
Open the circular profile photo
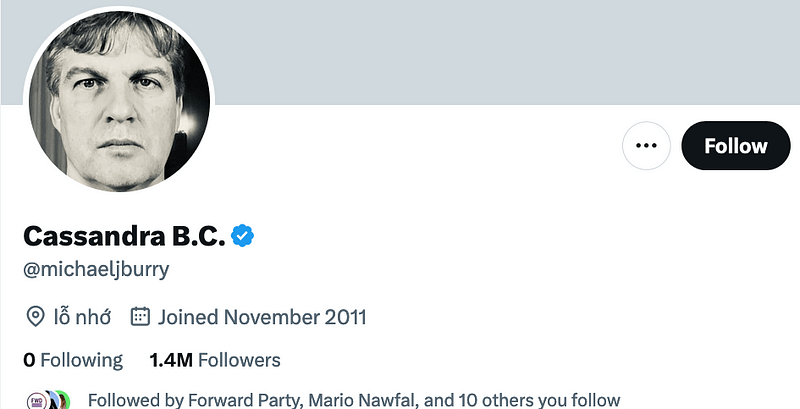pos(118,101)
